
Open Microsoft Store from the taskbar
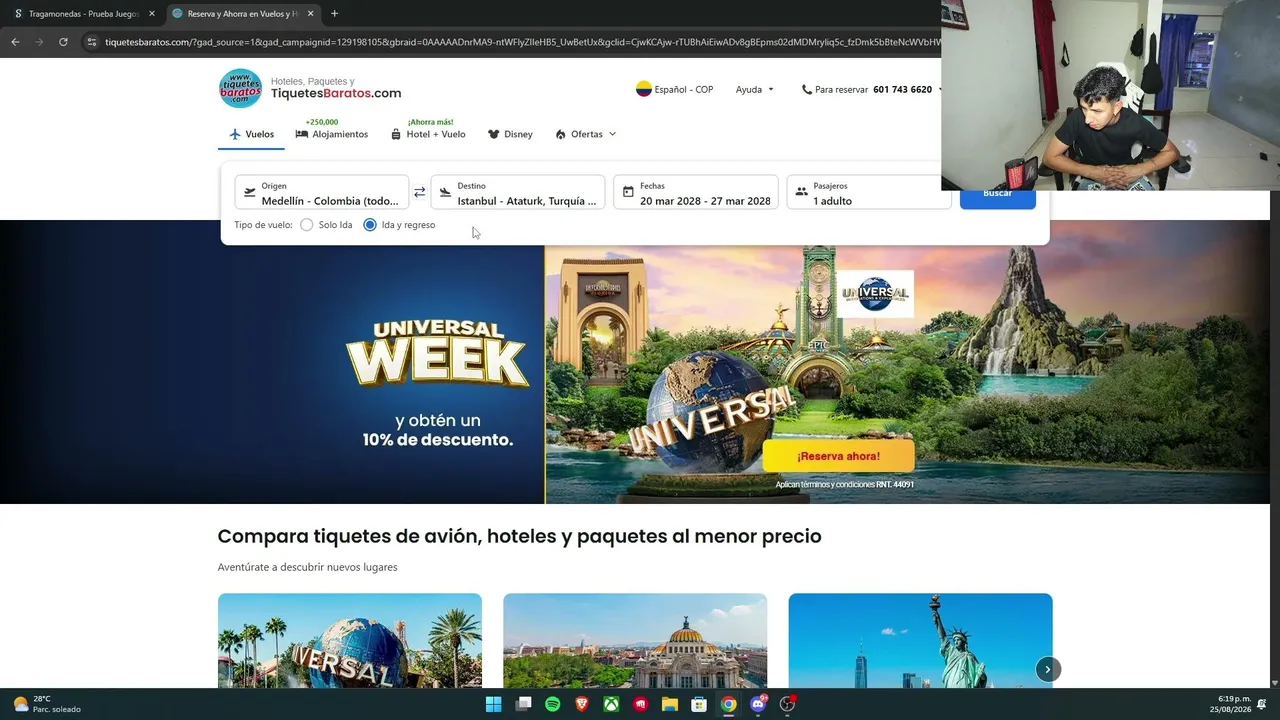(699, 704)
